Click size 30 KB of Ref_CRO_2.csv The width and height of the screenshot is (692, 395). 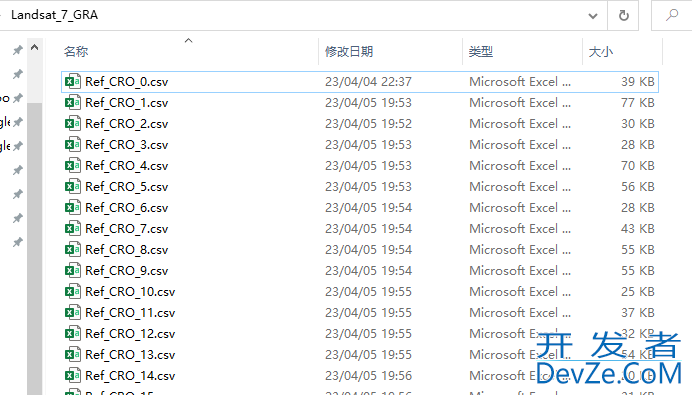tap(638, 124)
